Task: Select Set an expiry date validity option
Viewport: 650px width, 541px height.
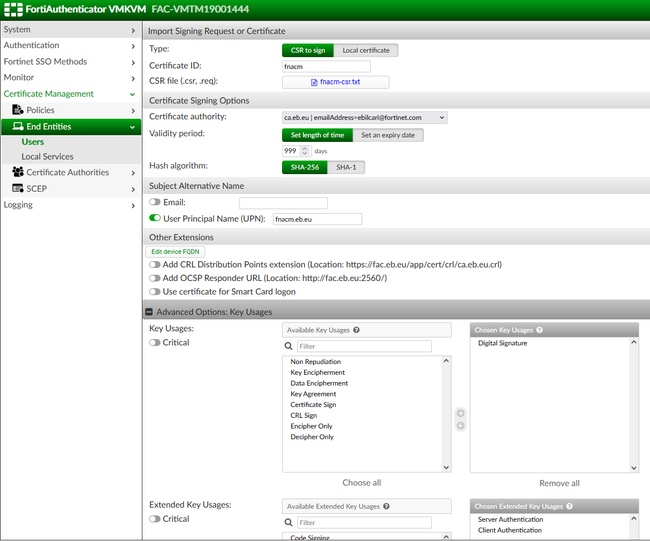Action: 388,135
